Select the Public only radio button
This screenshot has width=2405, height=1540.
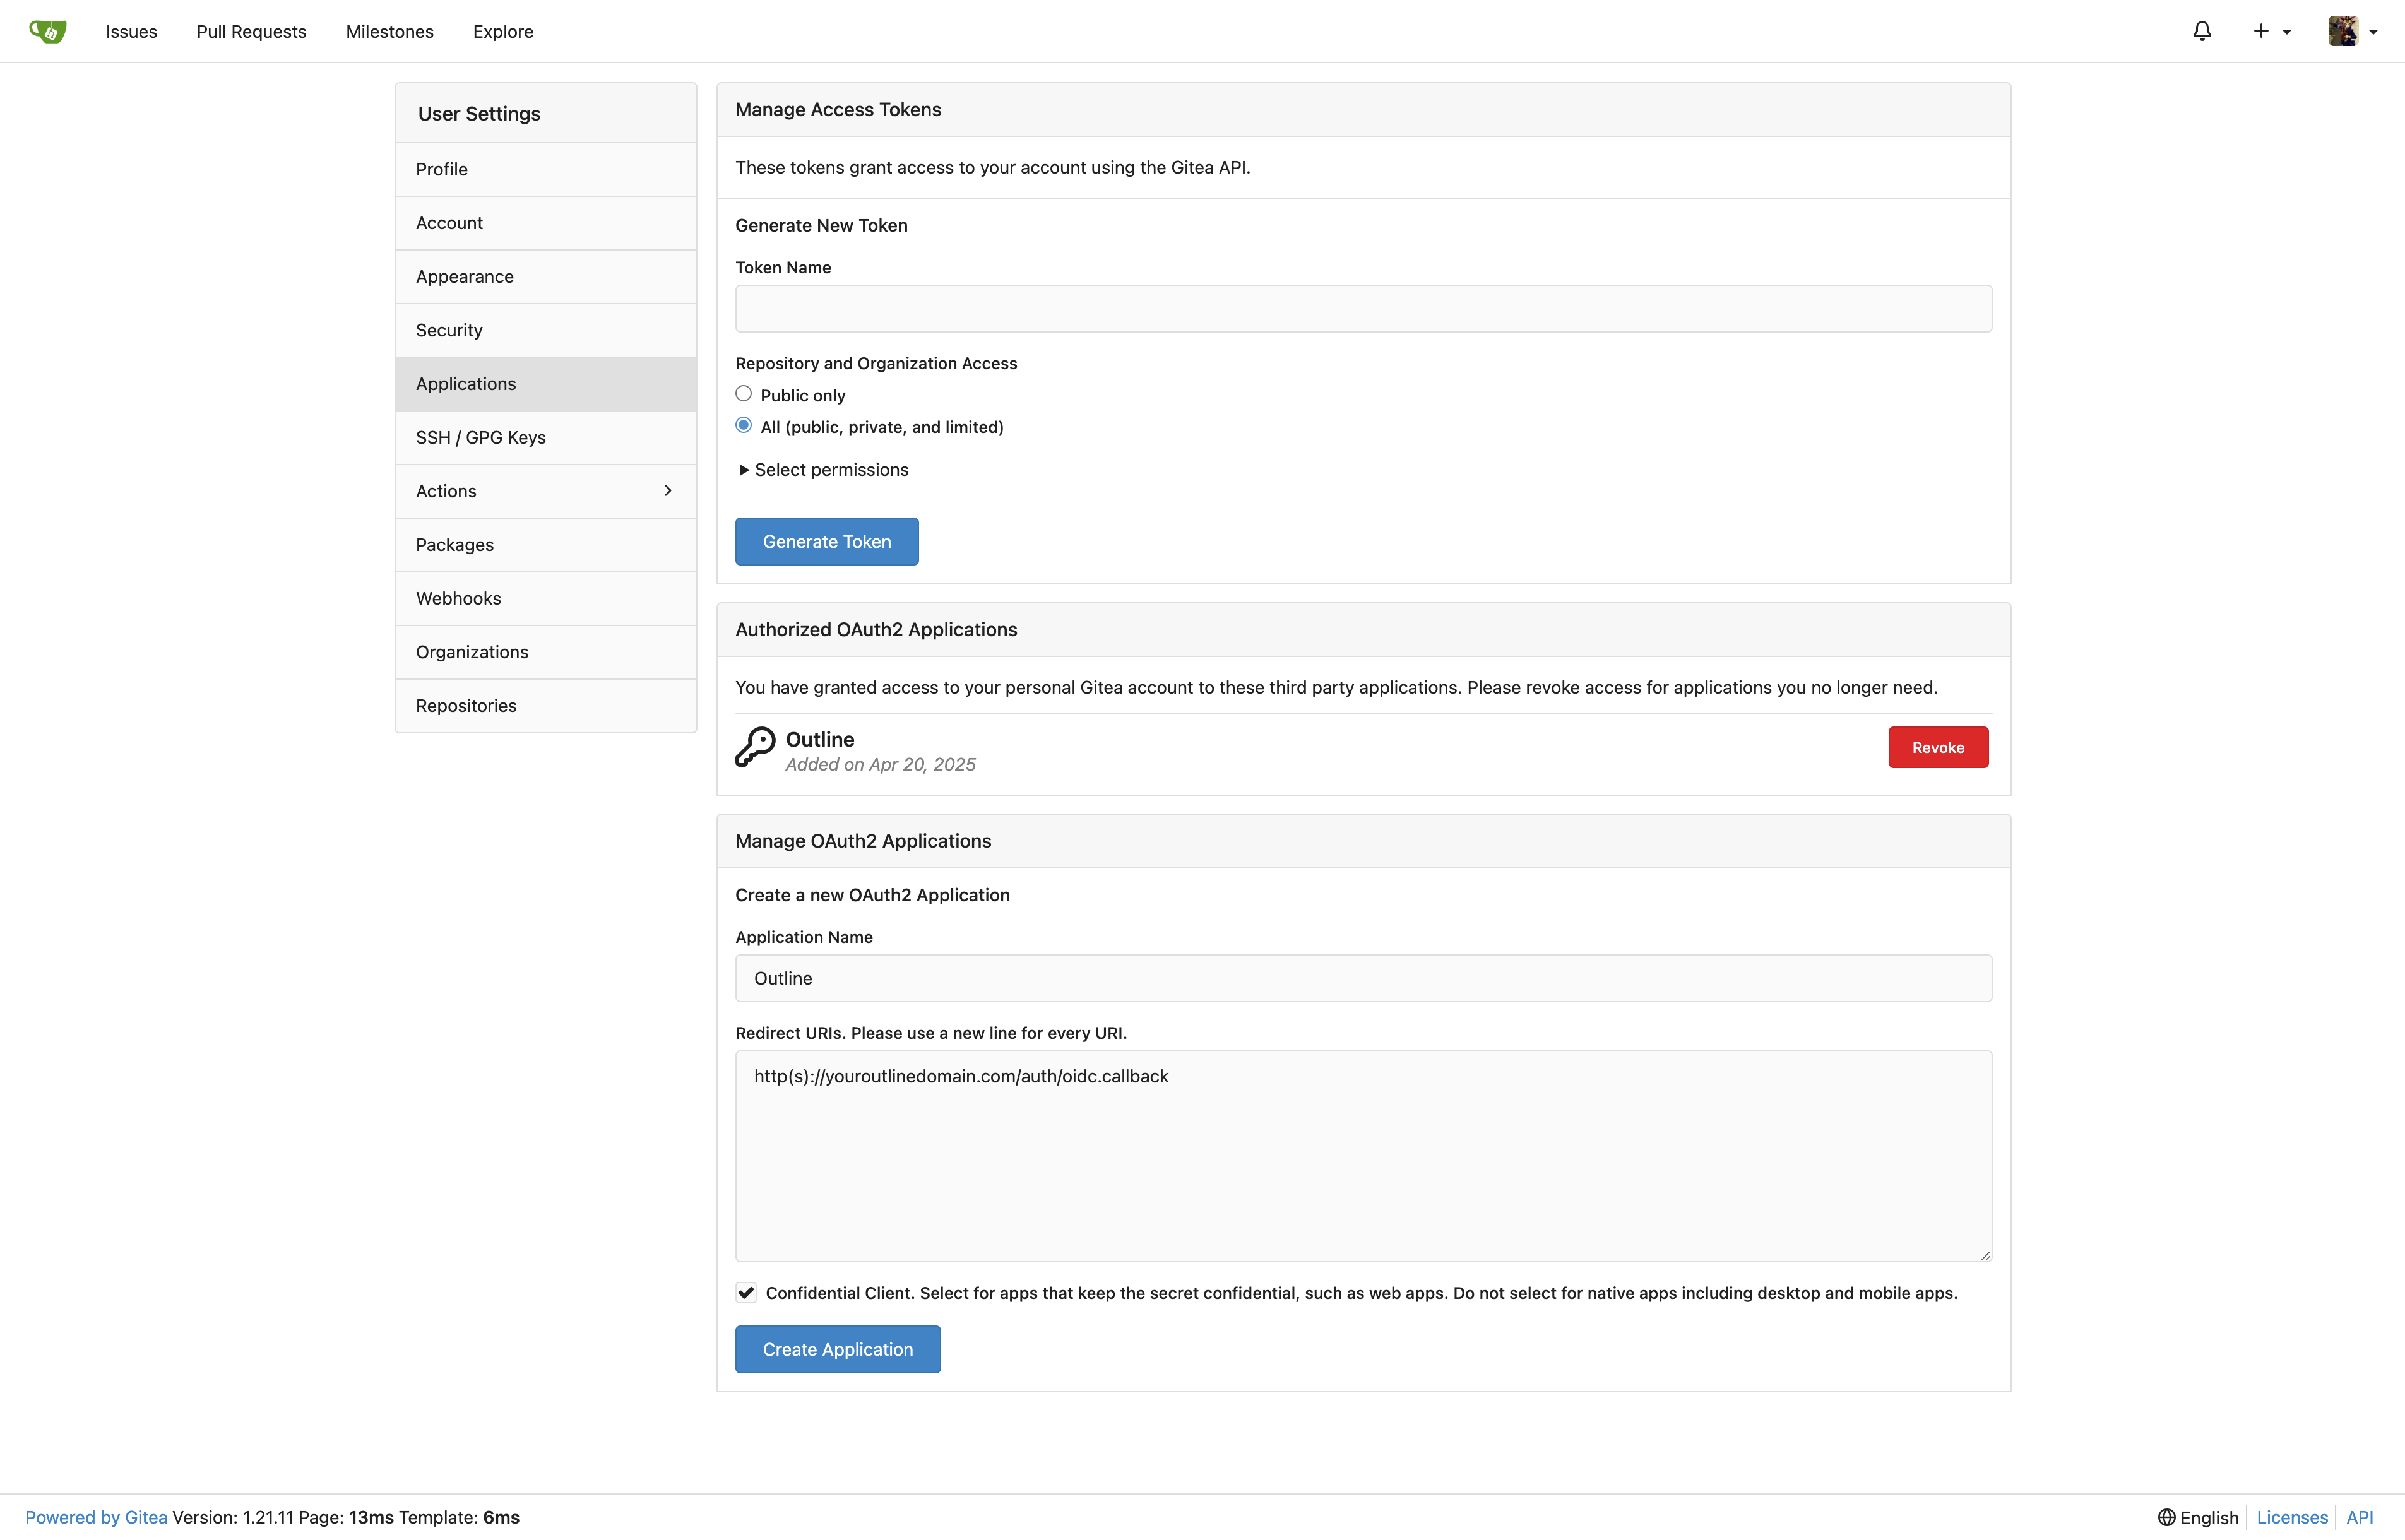[743, 393]
